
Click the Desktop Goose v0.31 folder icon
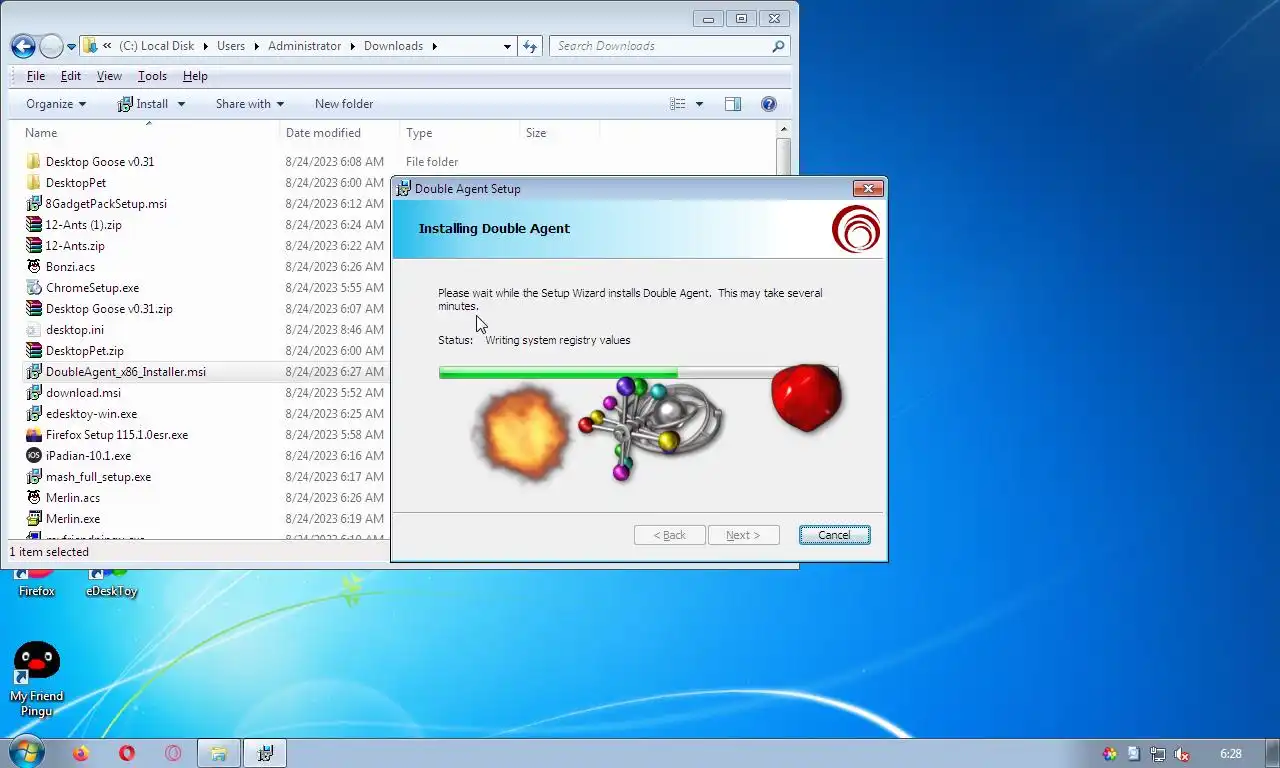(33, 161)
